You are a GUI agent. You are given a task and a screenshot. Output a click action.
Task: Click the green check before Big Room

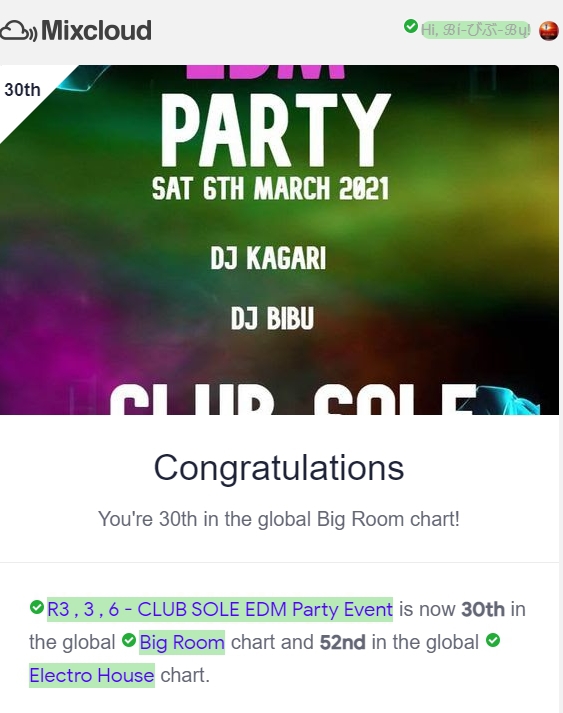(x=129, y=640)
